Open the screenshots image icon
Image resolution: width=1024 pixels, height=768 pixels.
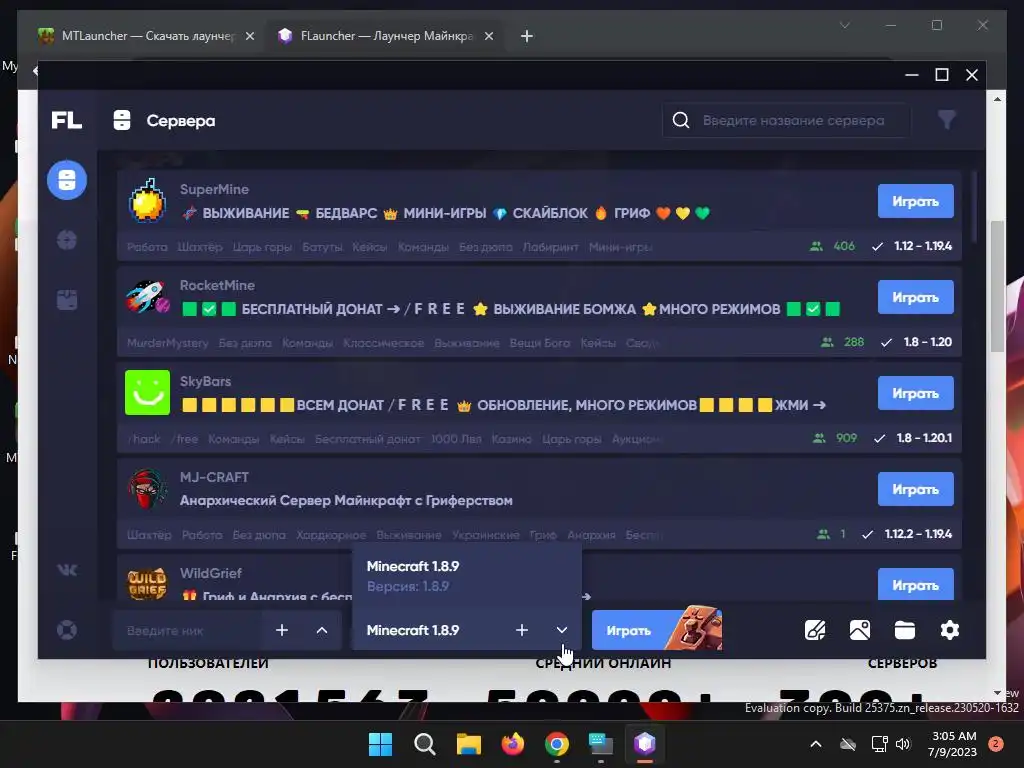click(x=859, y=630)
